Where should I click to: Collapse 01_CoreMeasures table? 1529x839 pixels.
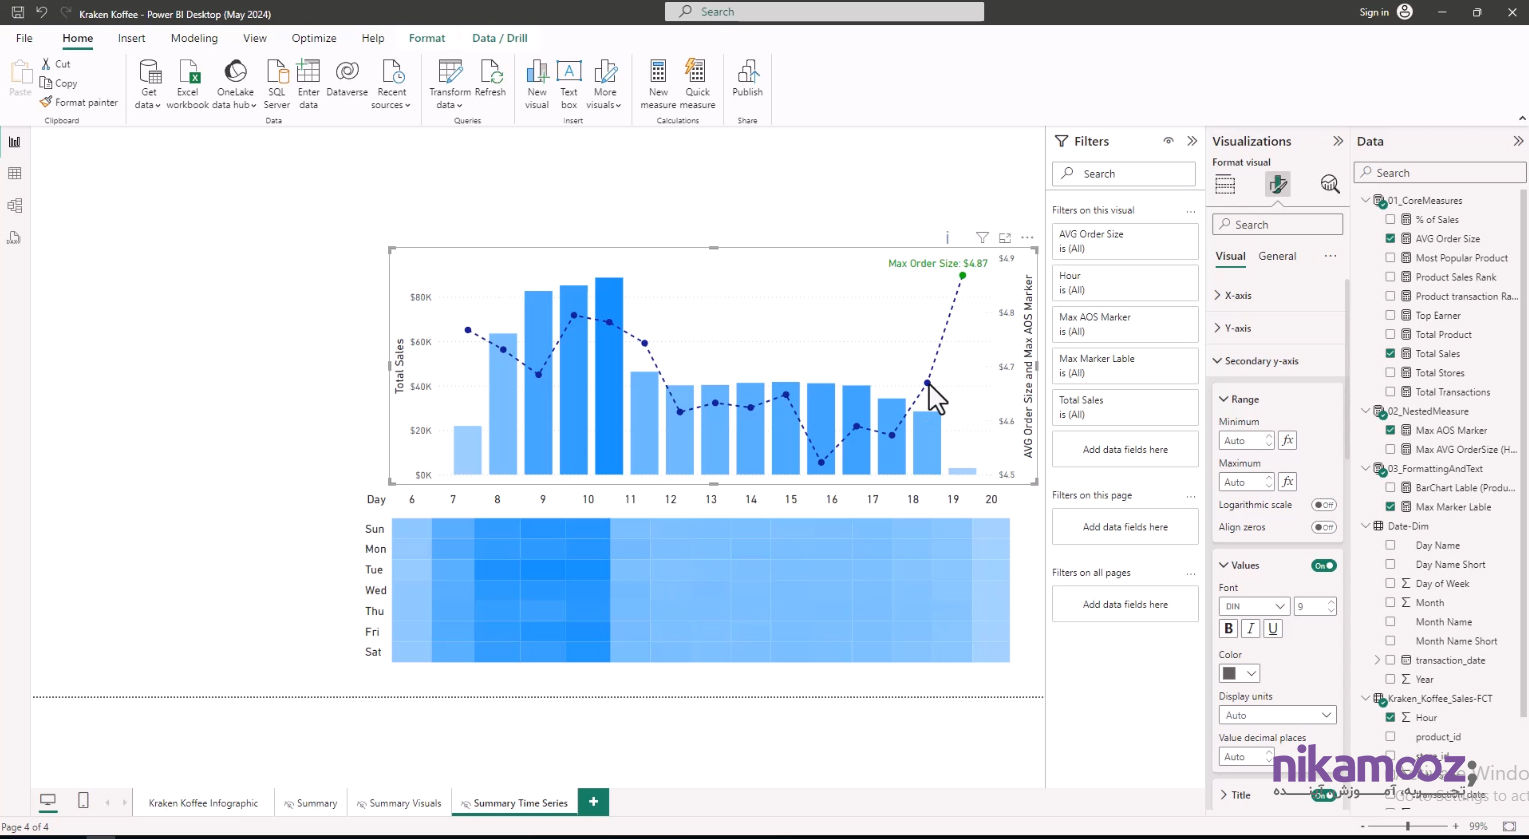1366,201
